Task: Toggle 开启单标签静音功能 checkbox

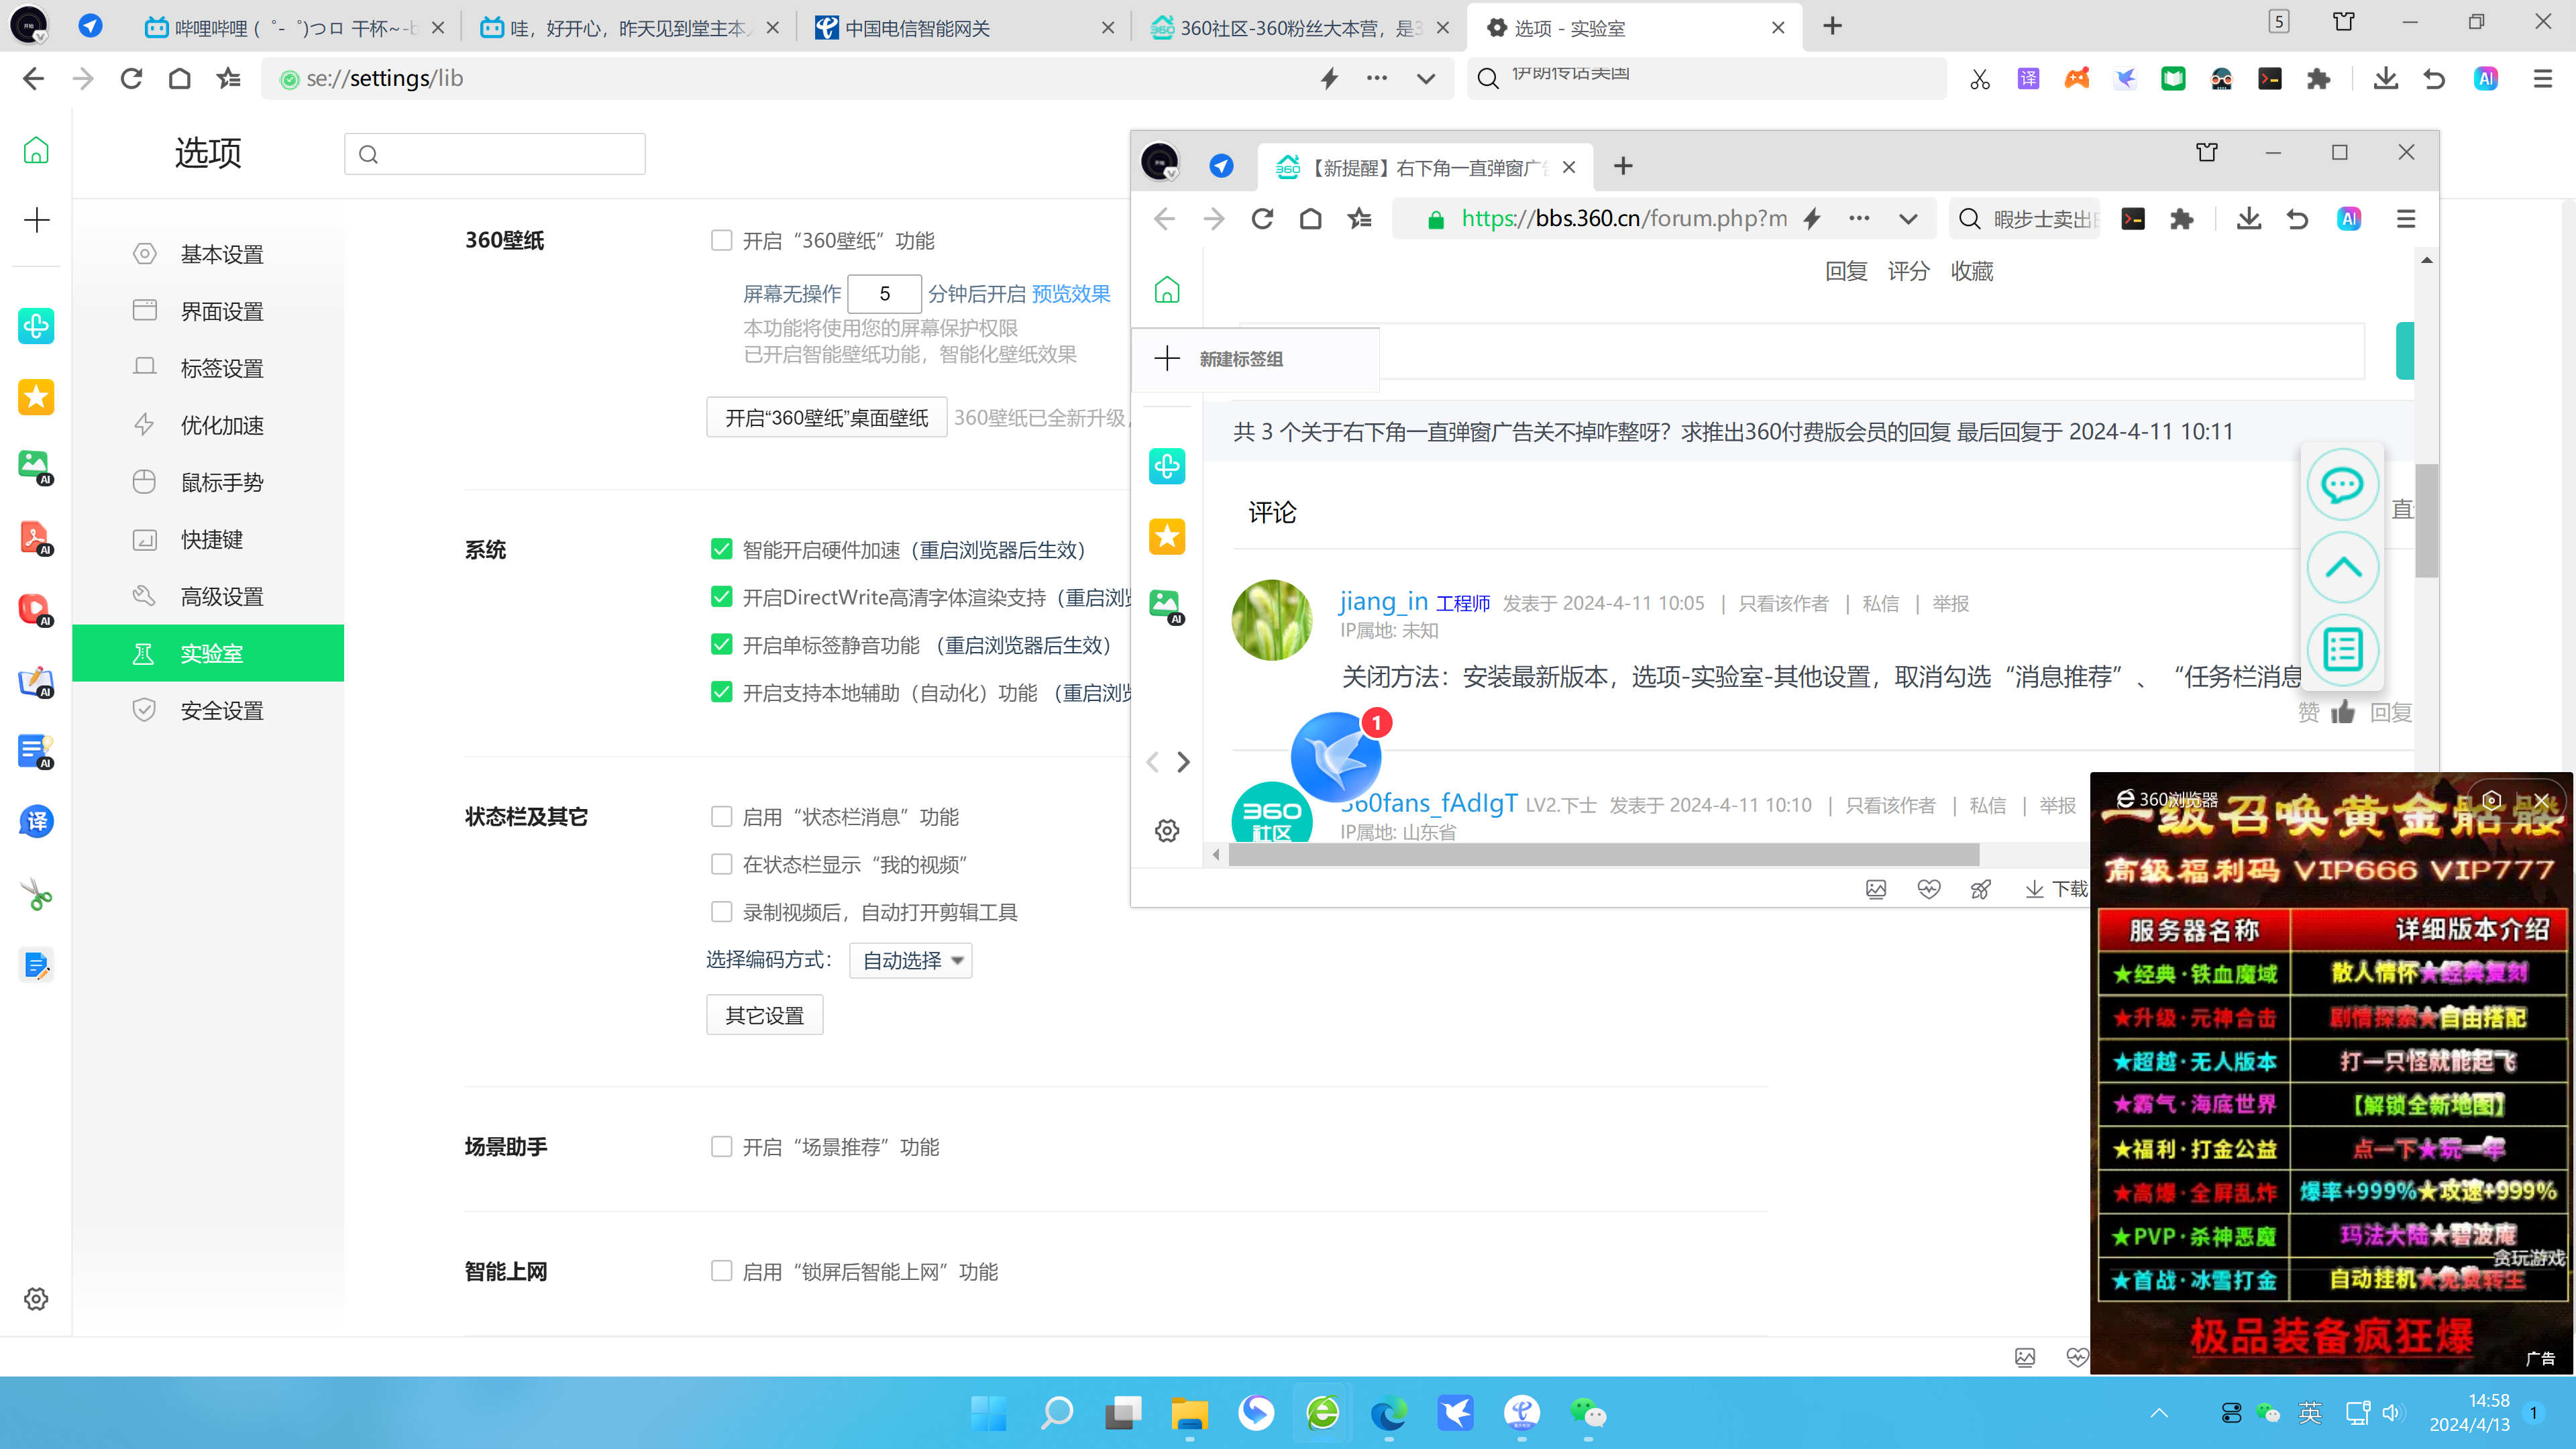Action: [721, 645]
